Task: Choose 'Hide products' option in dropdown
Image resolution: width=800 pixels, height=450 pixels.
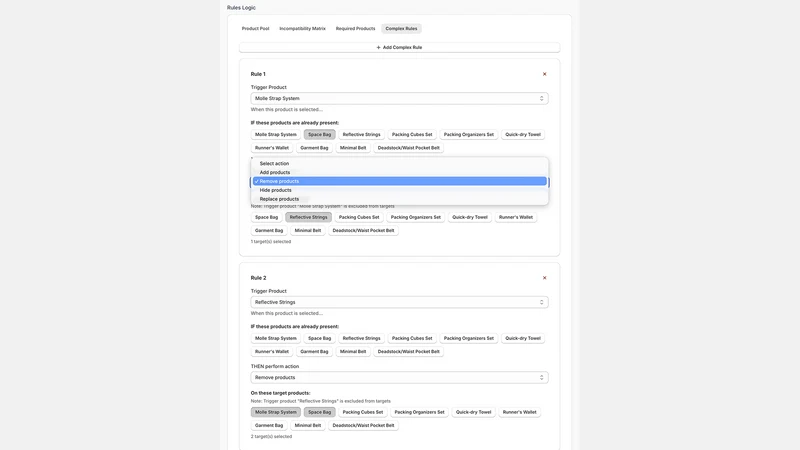Action: [x=399, y=190]
